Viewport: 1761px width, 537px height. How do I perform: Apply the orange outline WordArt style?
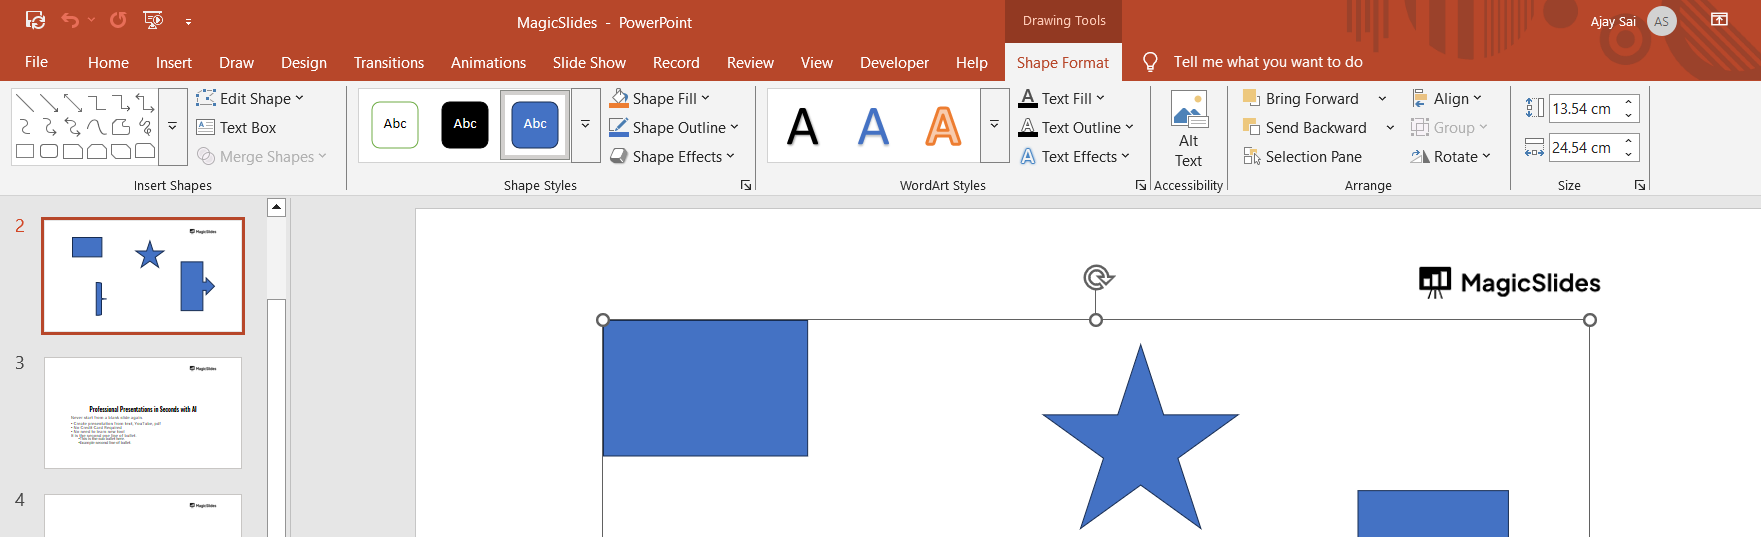(x=943, y=126)
